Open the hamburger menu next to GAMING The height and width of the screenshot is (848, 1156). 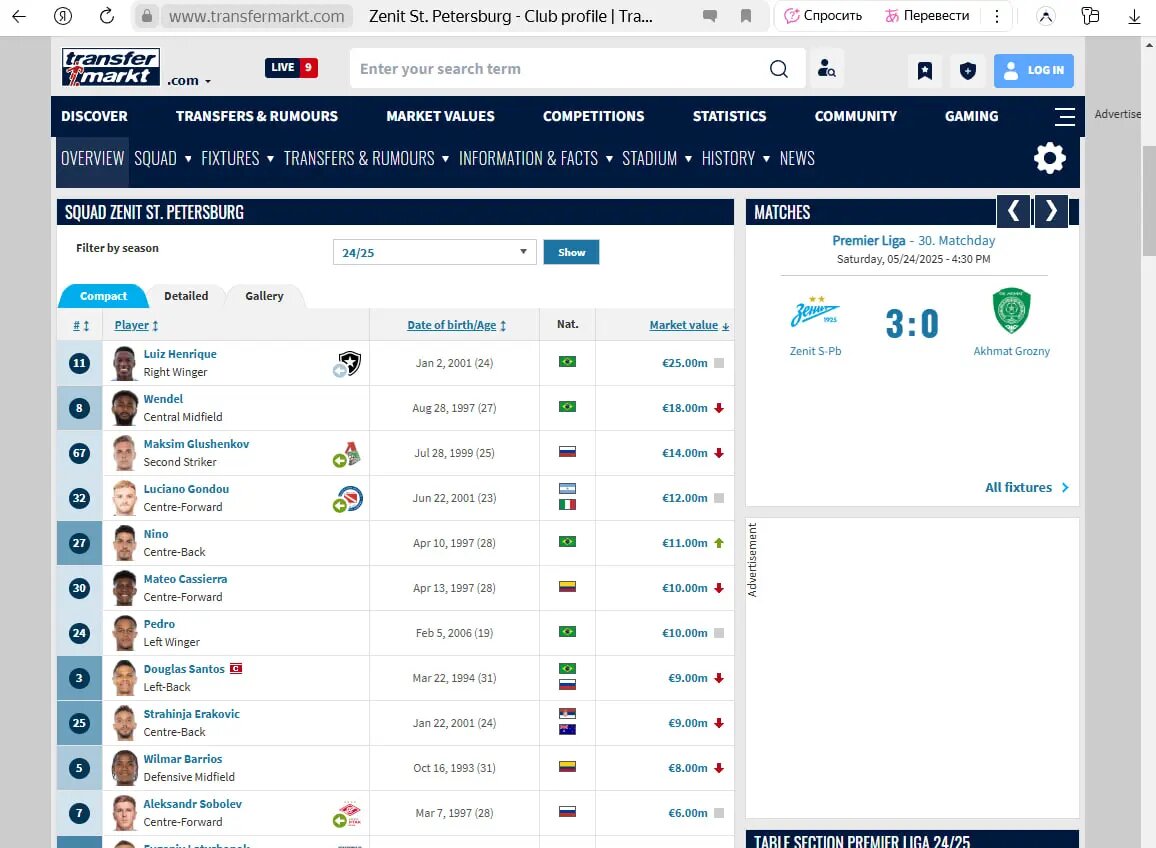pyautogui.click(x=1064, y=116)
